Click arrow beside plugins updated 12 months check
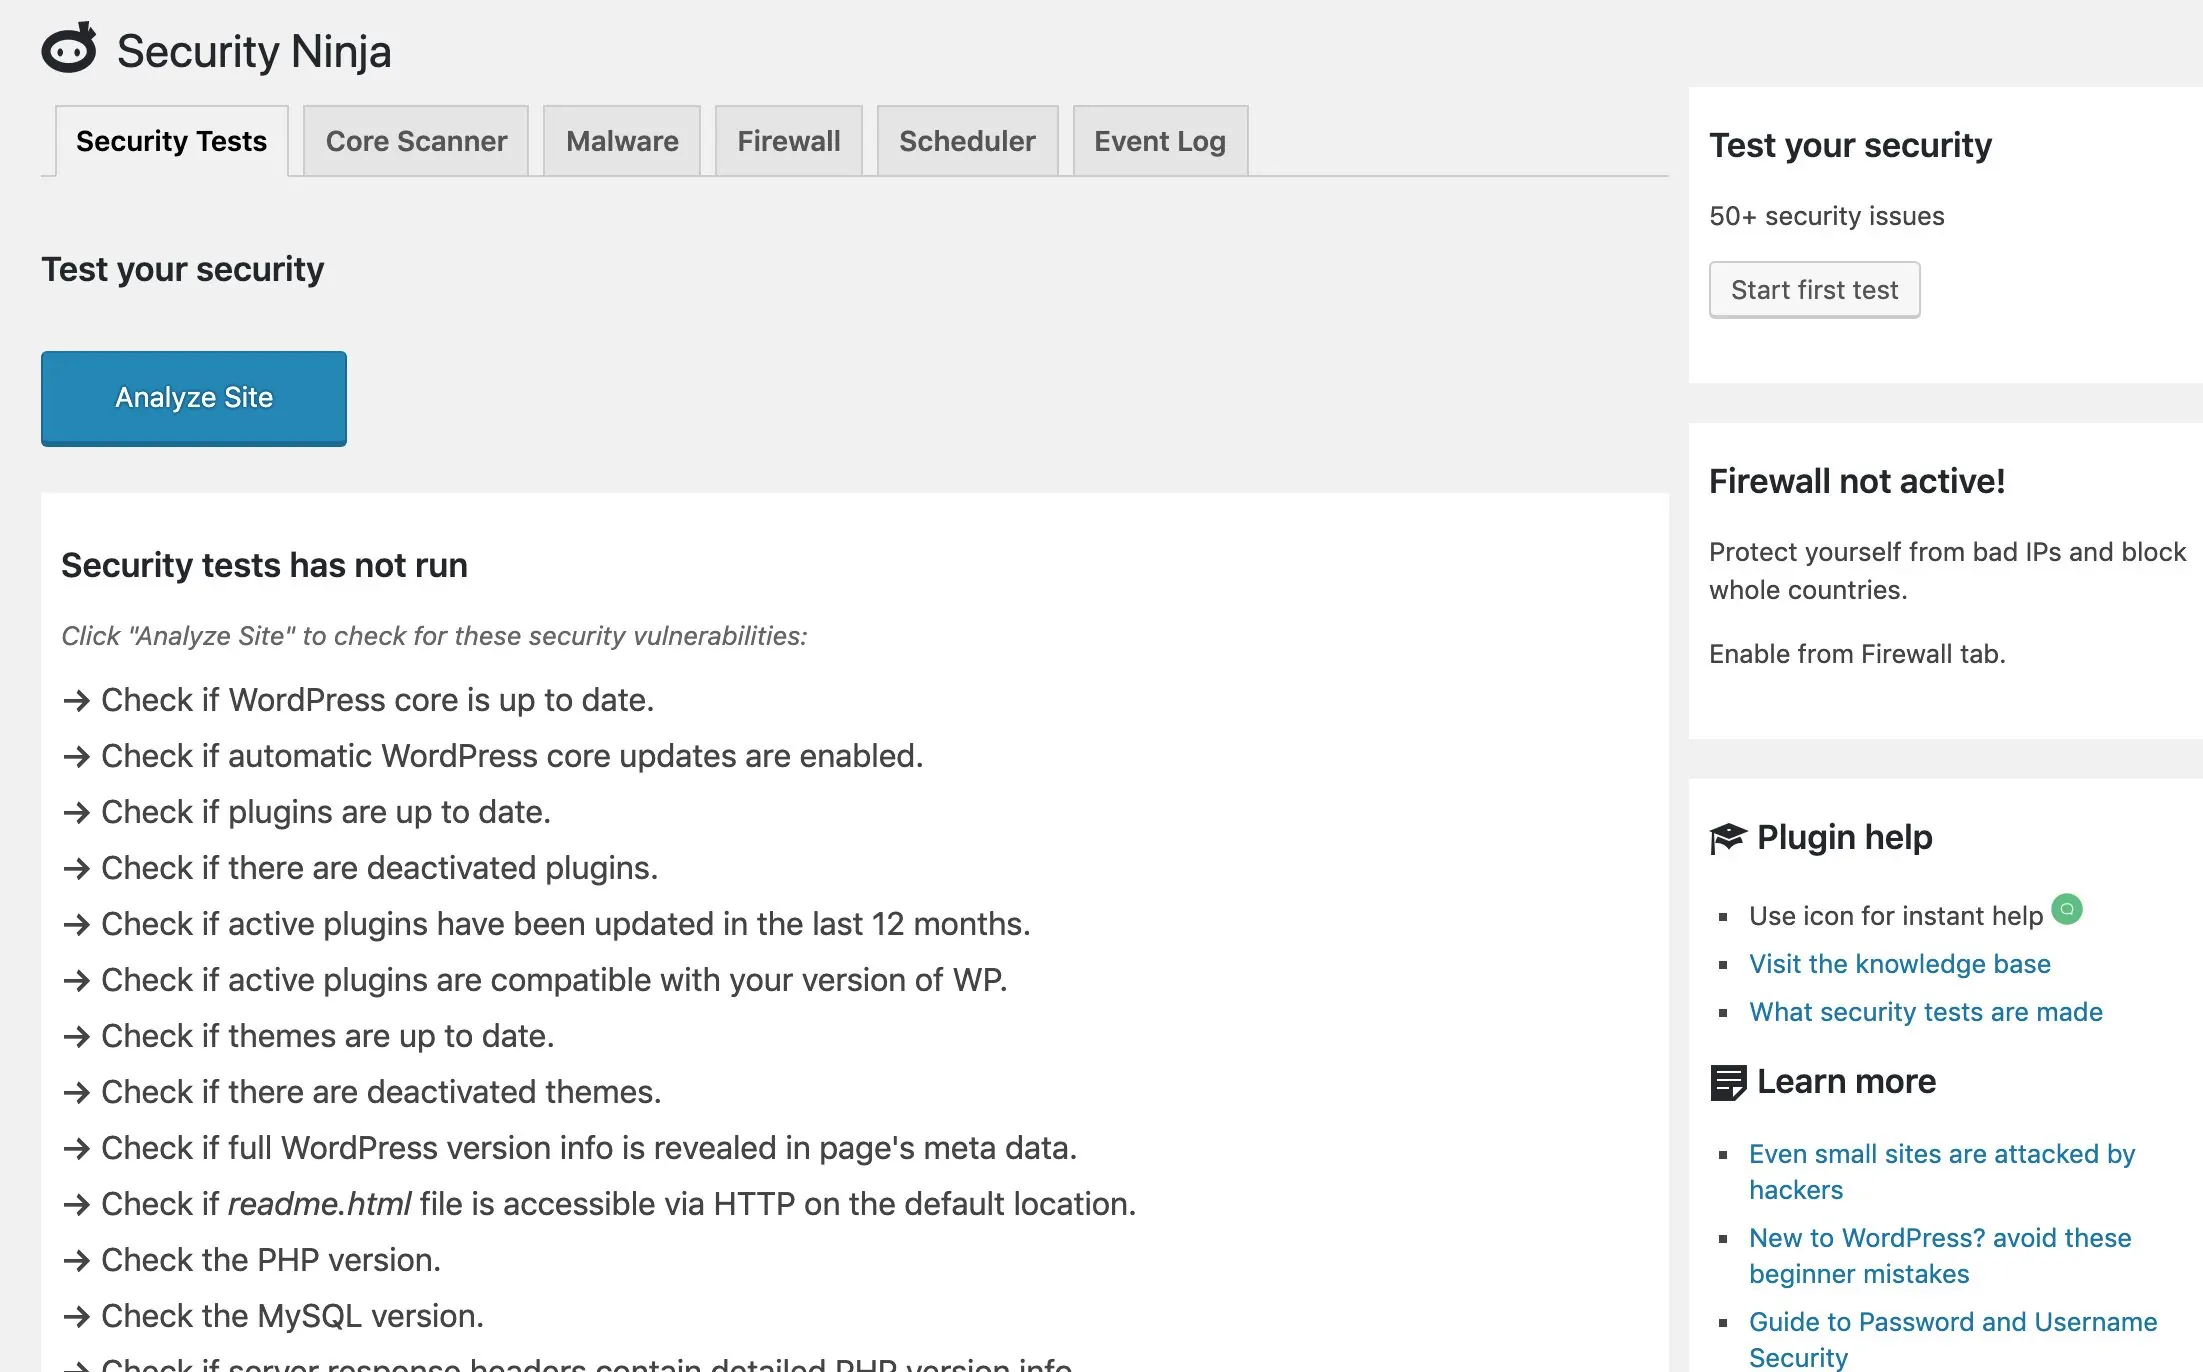Image resolution: width=2203 pixels, height=1372 pixels. coord(76,925)
